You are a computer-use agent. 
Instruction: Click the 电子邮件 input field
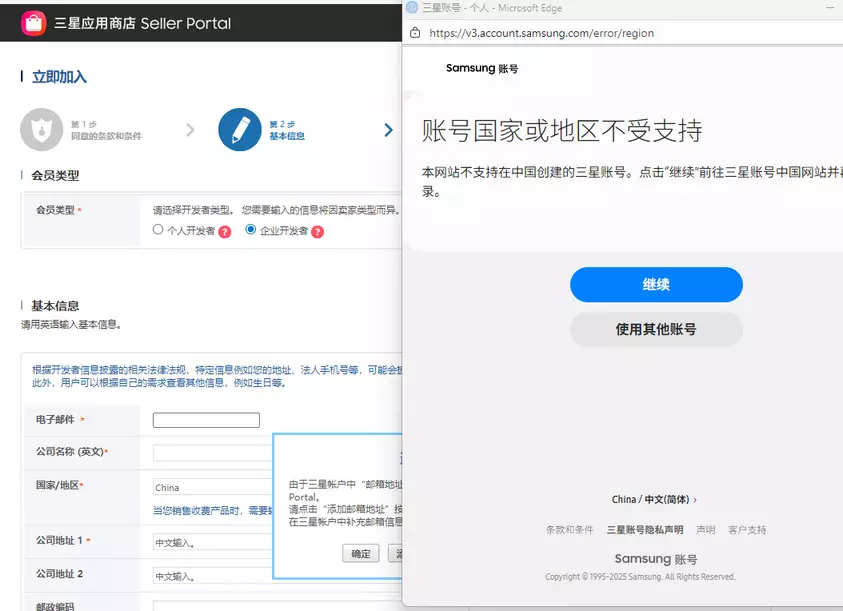click(x=206, y=420)
